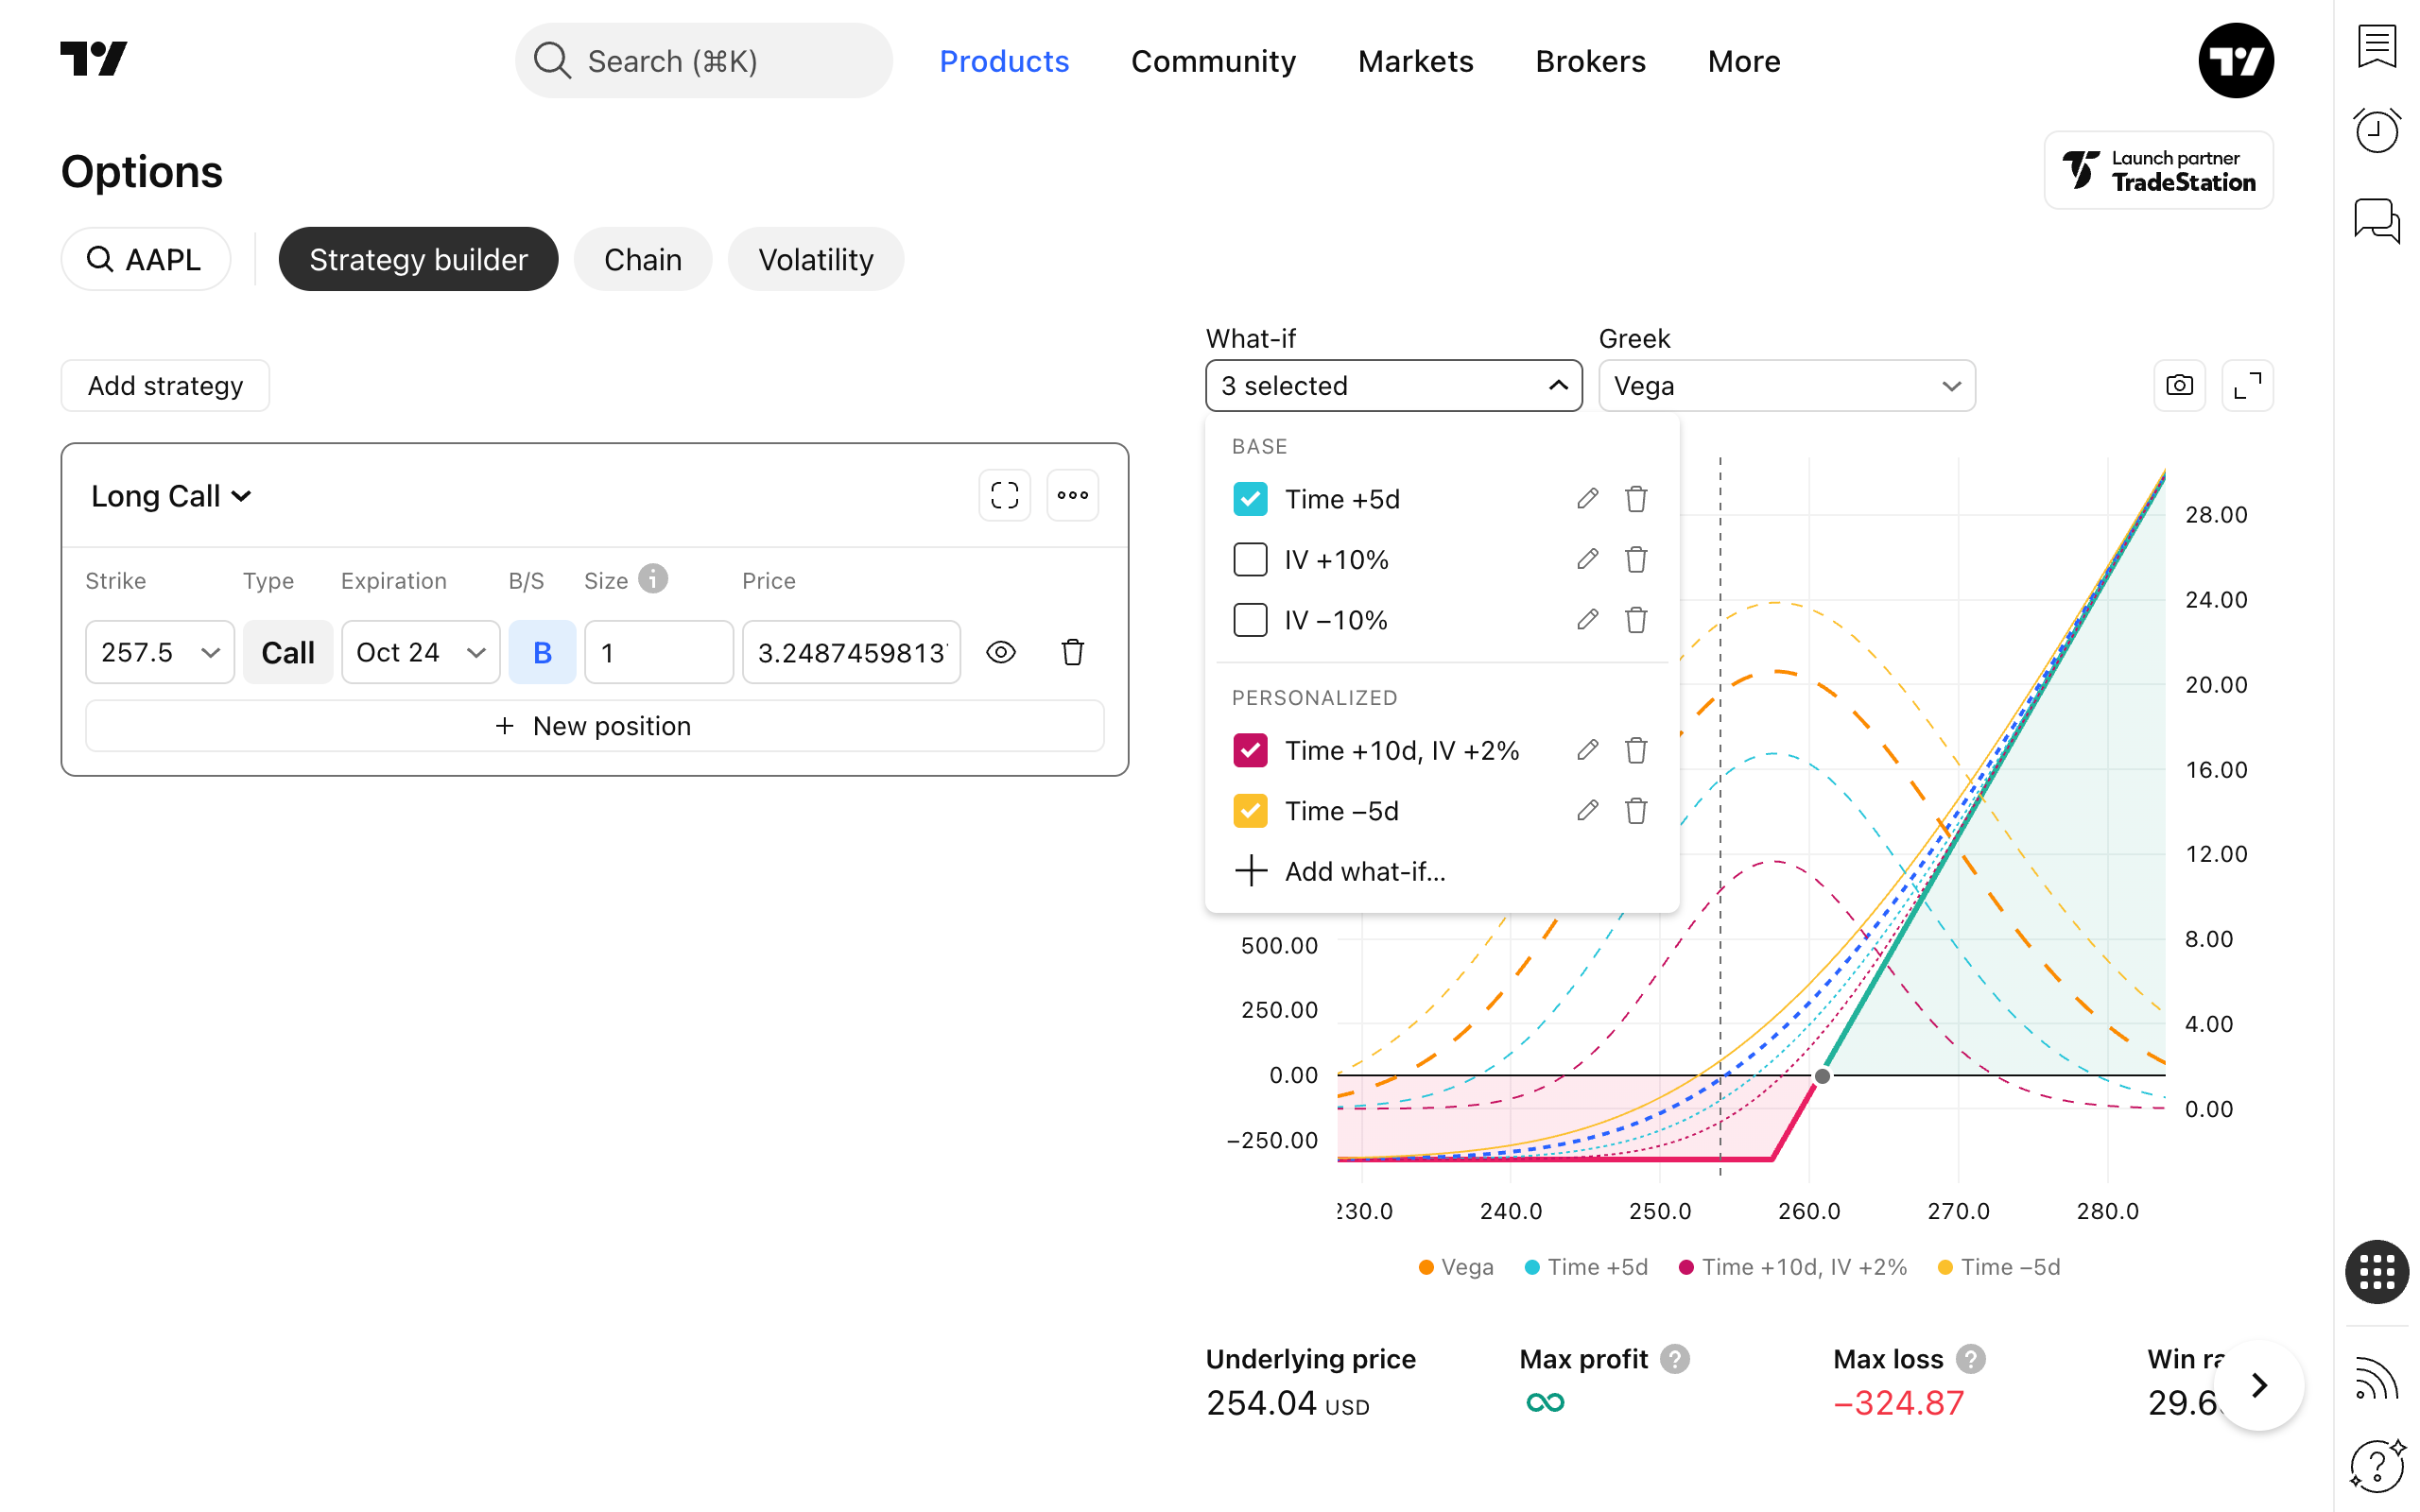Enable the IV +10% checkbox
The height and width of the screenshot is (1512, 2420).
pos(1250,560)
